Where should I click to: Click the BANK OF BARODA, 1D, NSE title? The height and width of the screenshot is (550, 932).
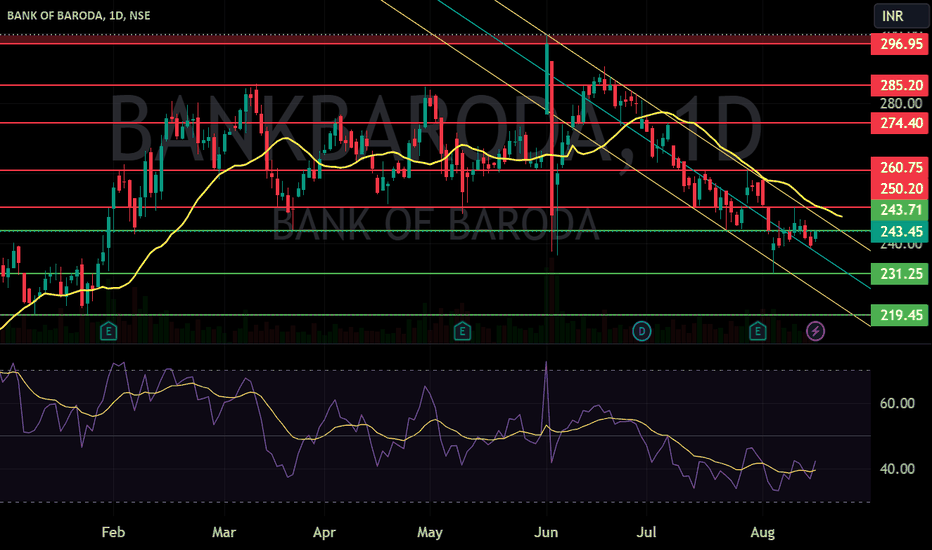78,15
